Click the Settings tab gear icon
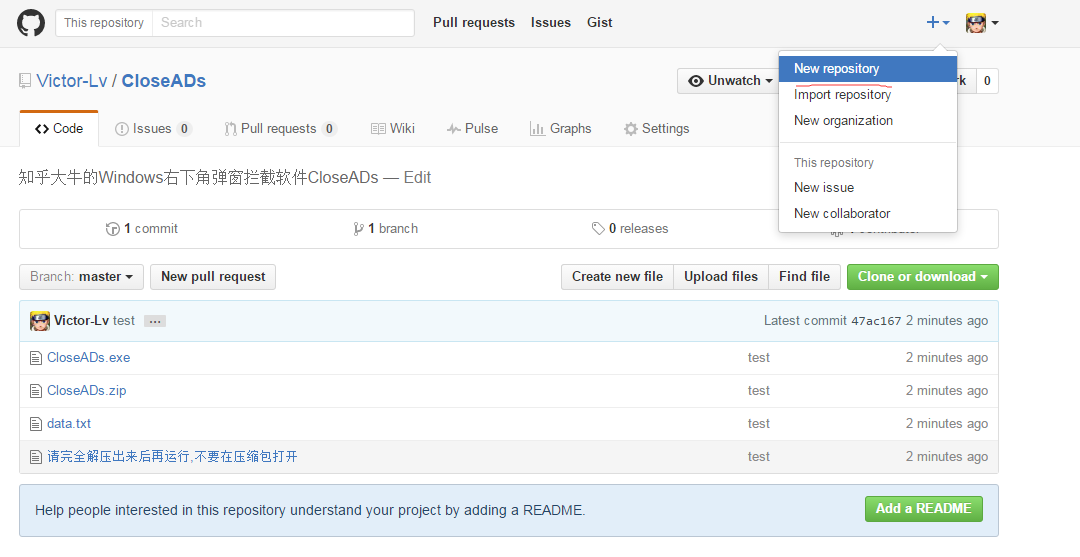 tap(630, 129)
